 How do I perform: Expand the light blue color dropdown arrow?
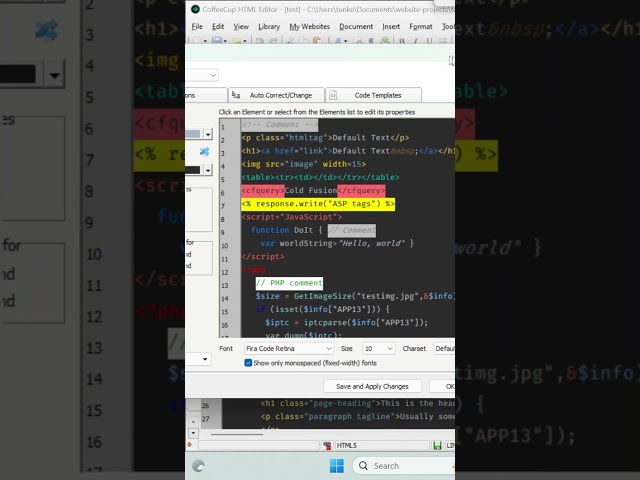tap(208, 134)
